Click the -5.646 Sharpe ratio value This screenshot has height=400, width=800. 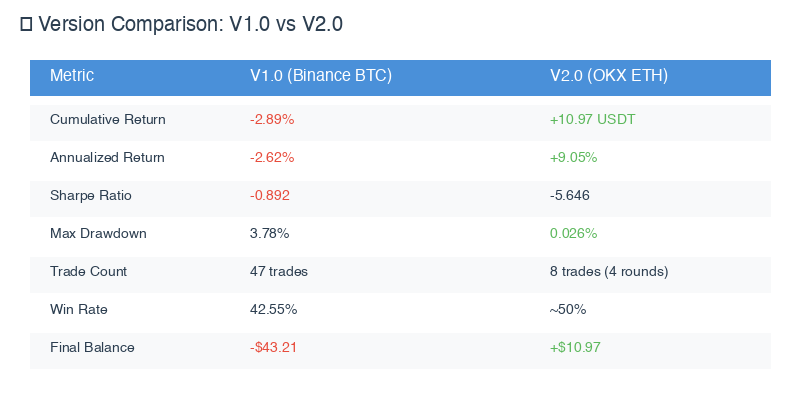pyautogui.click(x=571, y=196)
